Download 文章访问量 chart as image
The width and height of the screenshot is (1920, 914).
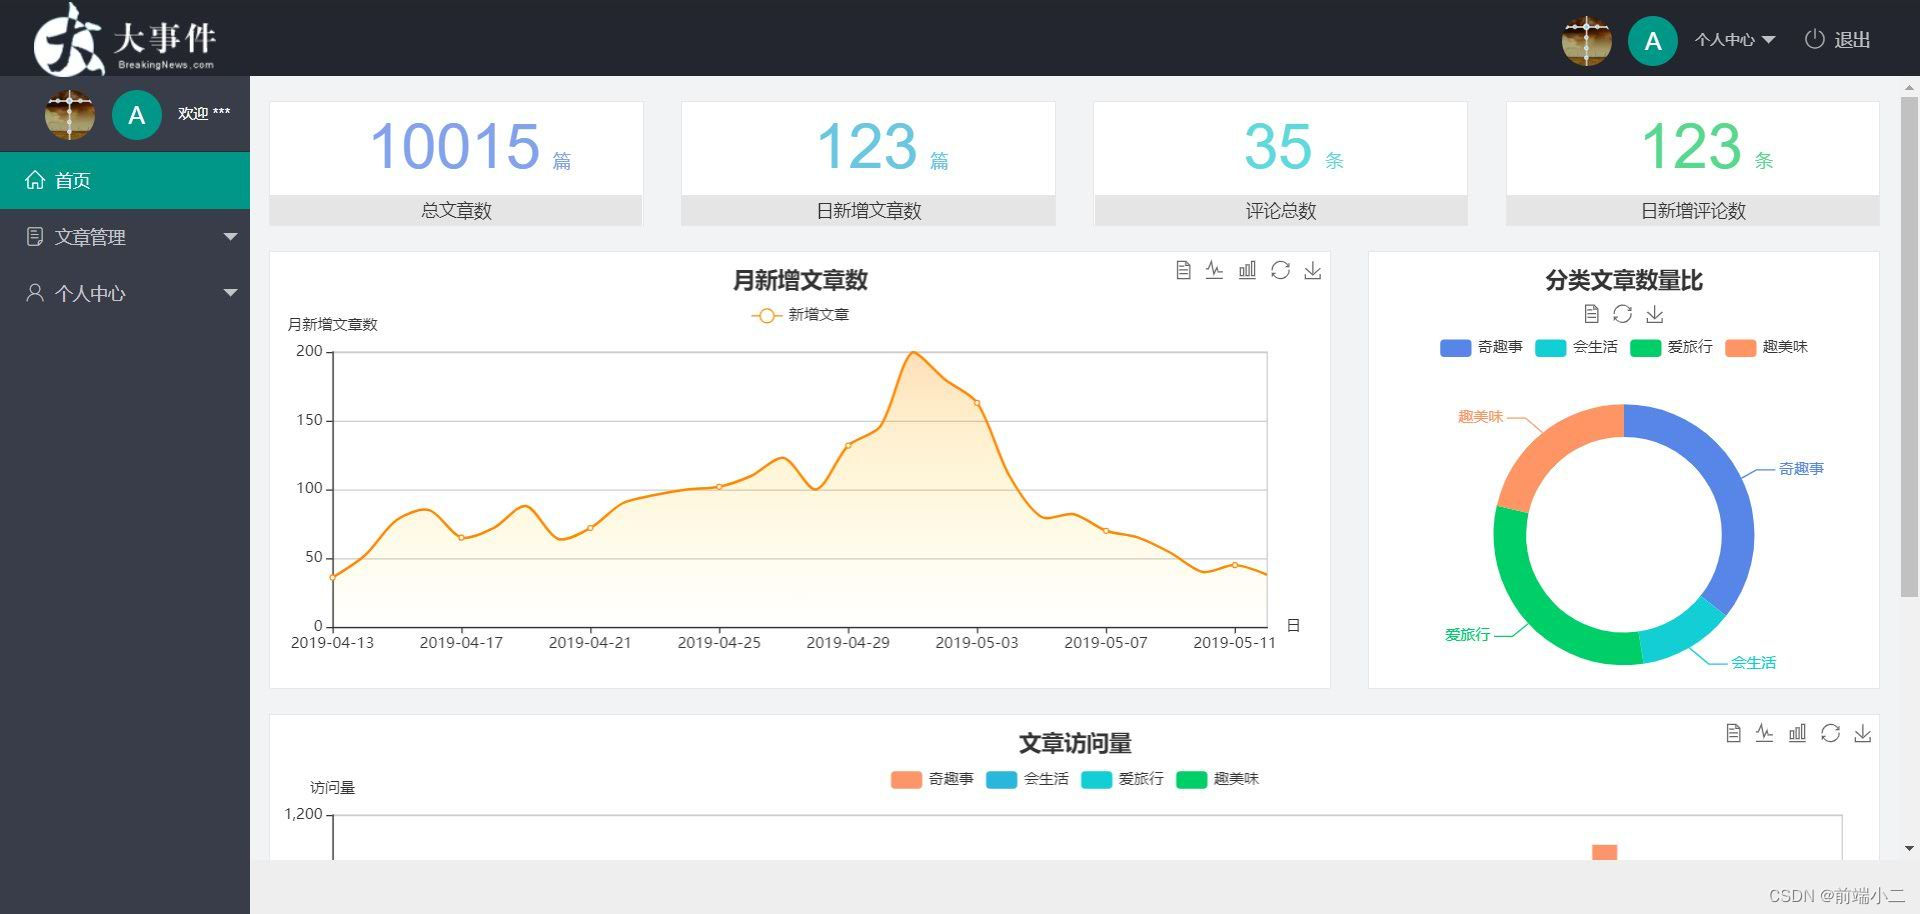point(1863,733)
